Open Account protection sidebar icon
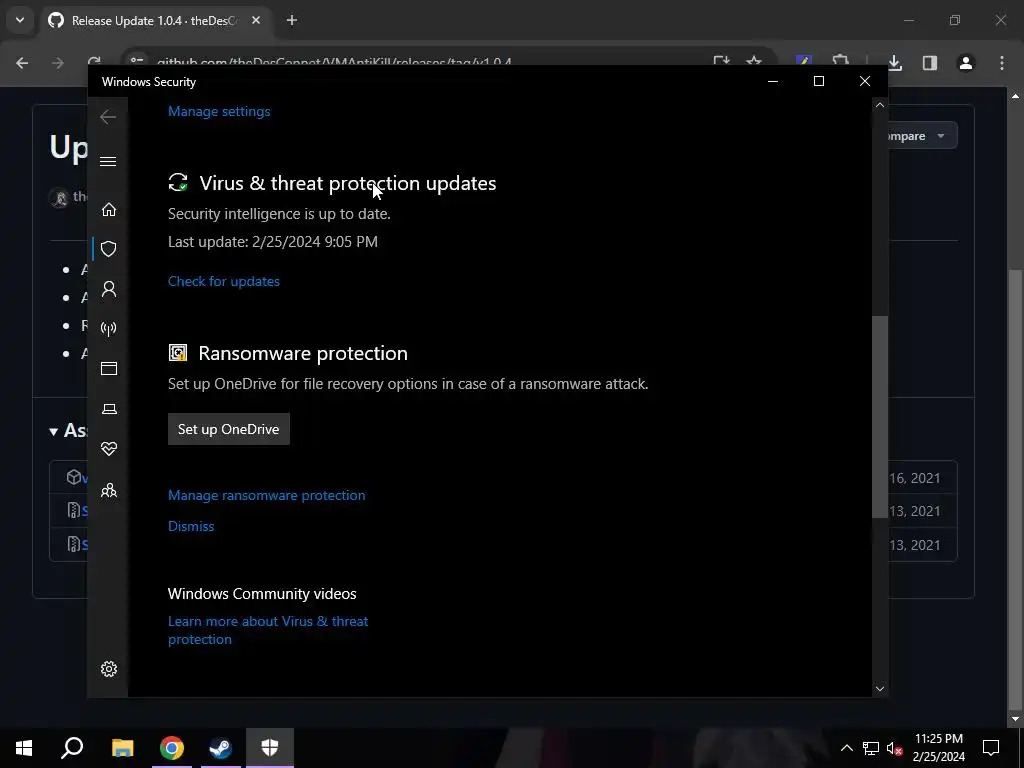Image resolution: width=1024 pixels, height=768 pixels. pos(109,289)
